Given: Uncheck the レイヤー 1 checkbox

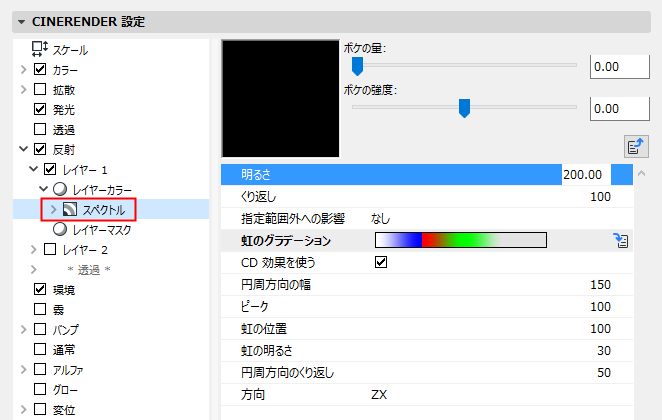Looking at the screenshot, I should tap(50, 169).
